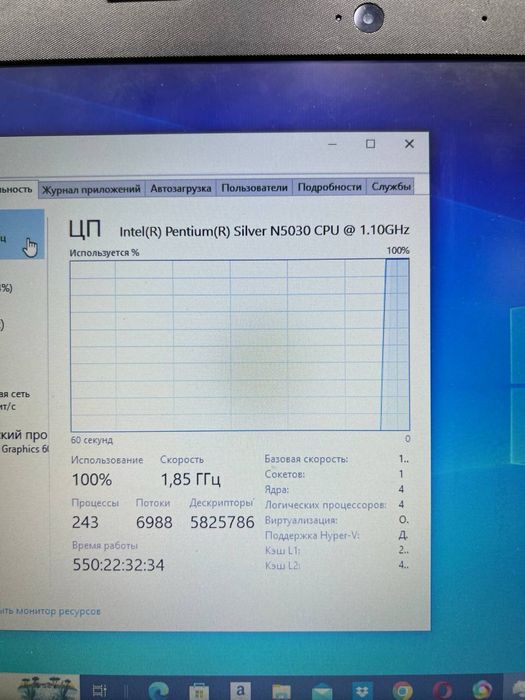Select the Пользователи tab
The width and height of the screenshot is (525, 700).
[x=254, y=188]
